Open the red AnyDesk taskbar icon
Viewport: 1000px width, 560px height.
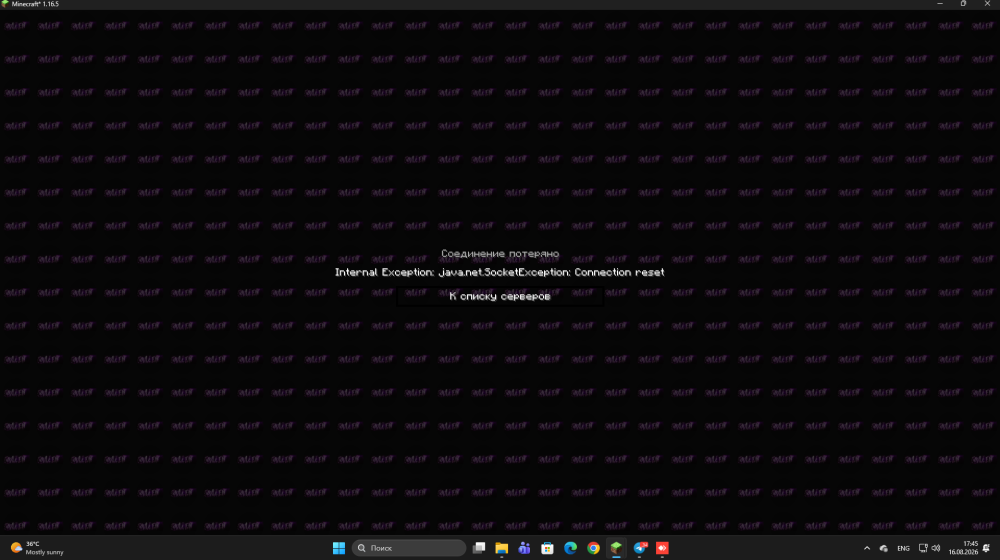[x=663, y=548]
